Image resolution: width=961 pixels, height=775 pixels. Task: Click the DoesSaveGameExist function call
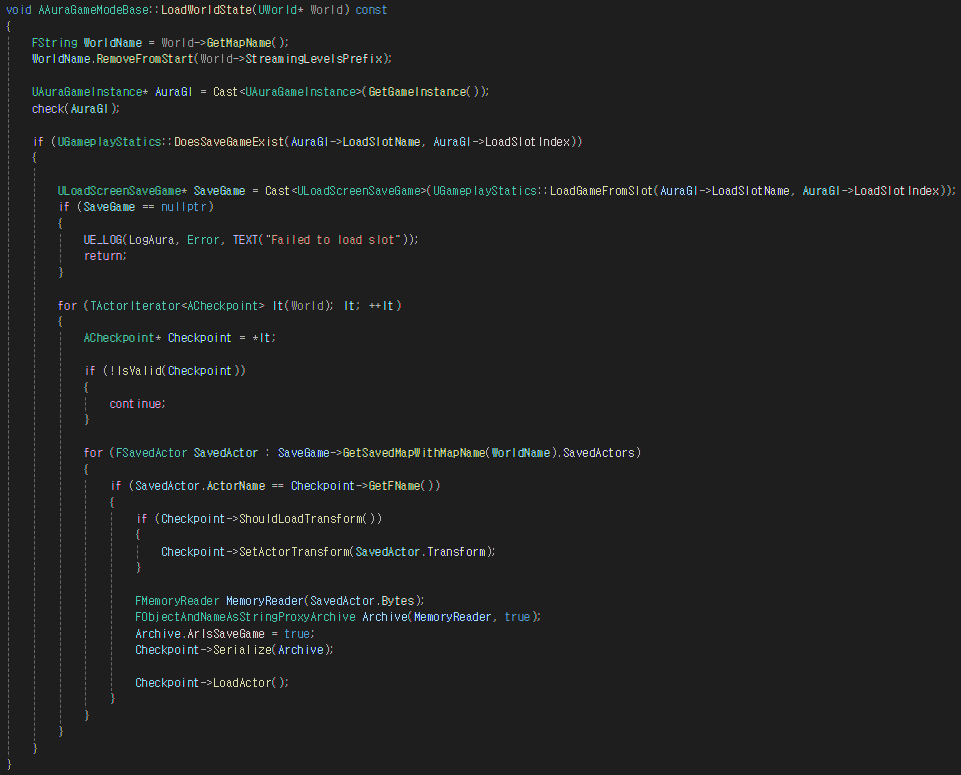(x=229, y=142)
